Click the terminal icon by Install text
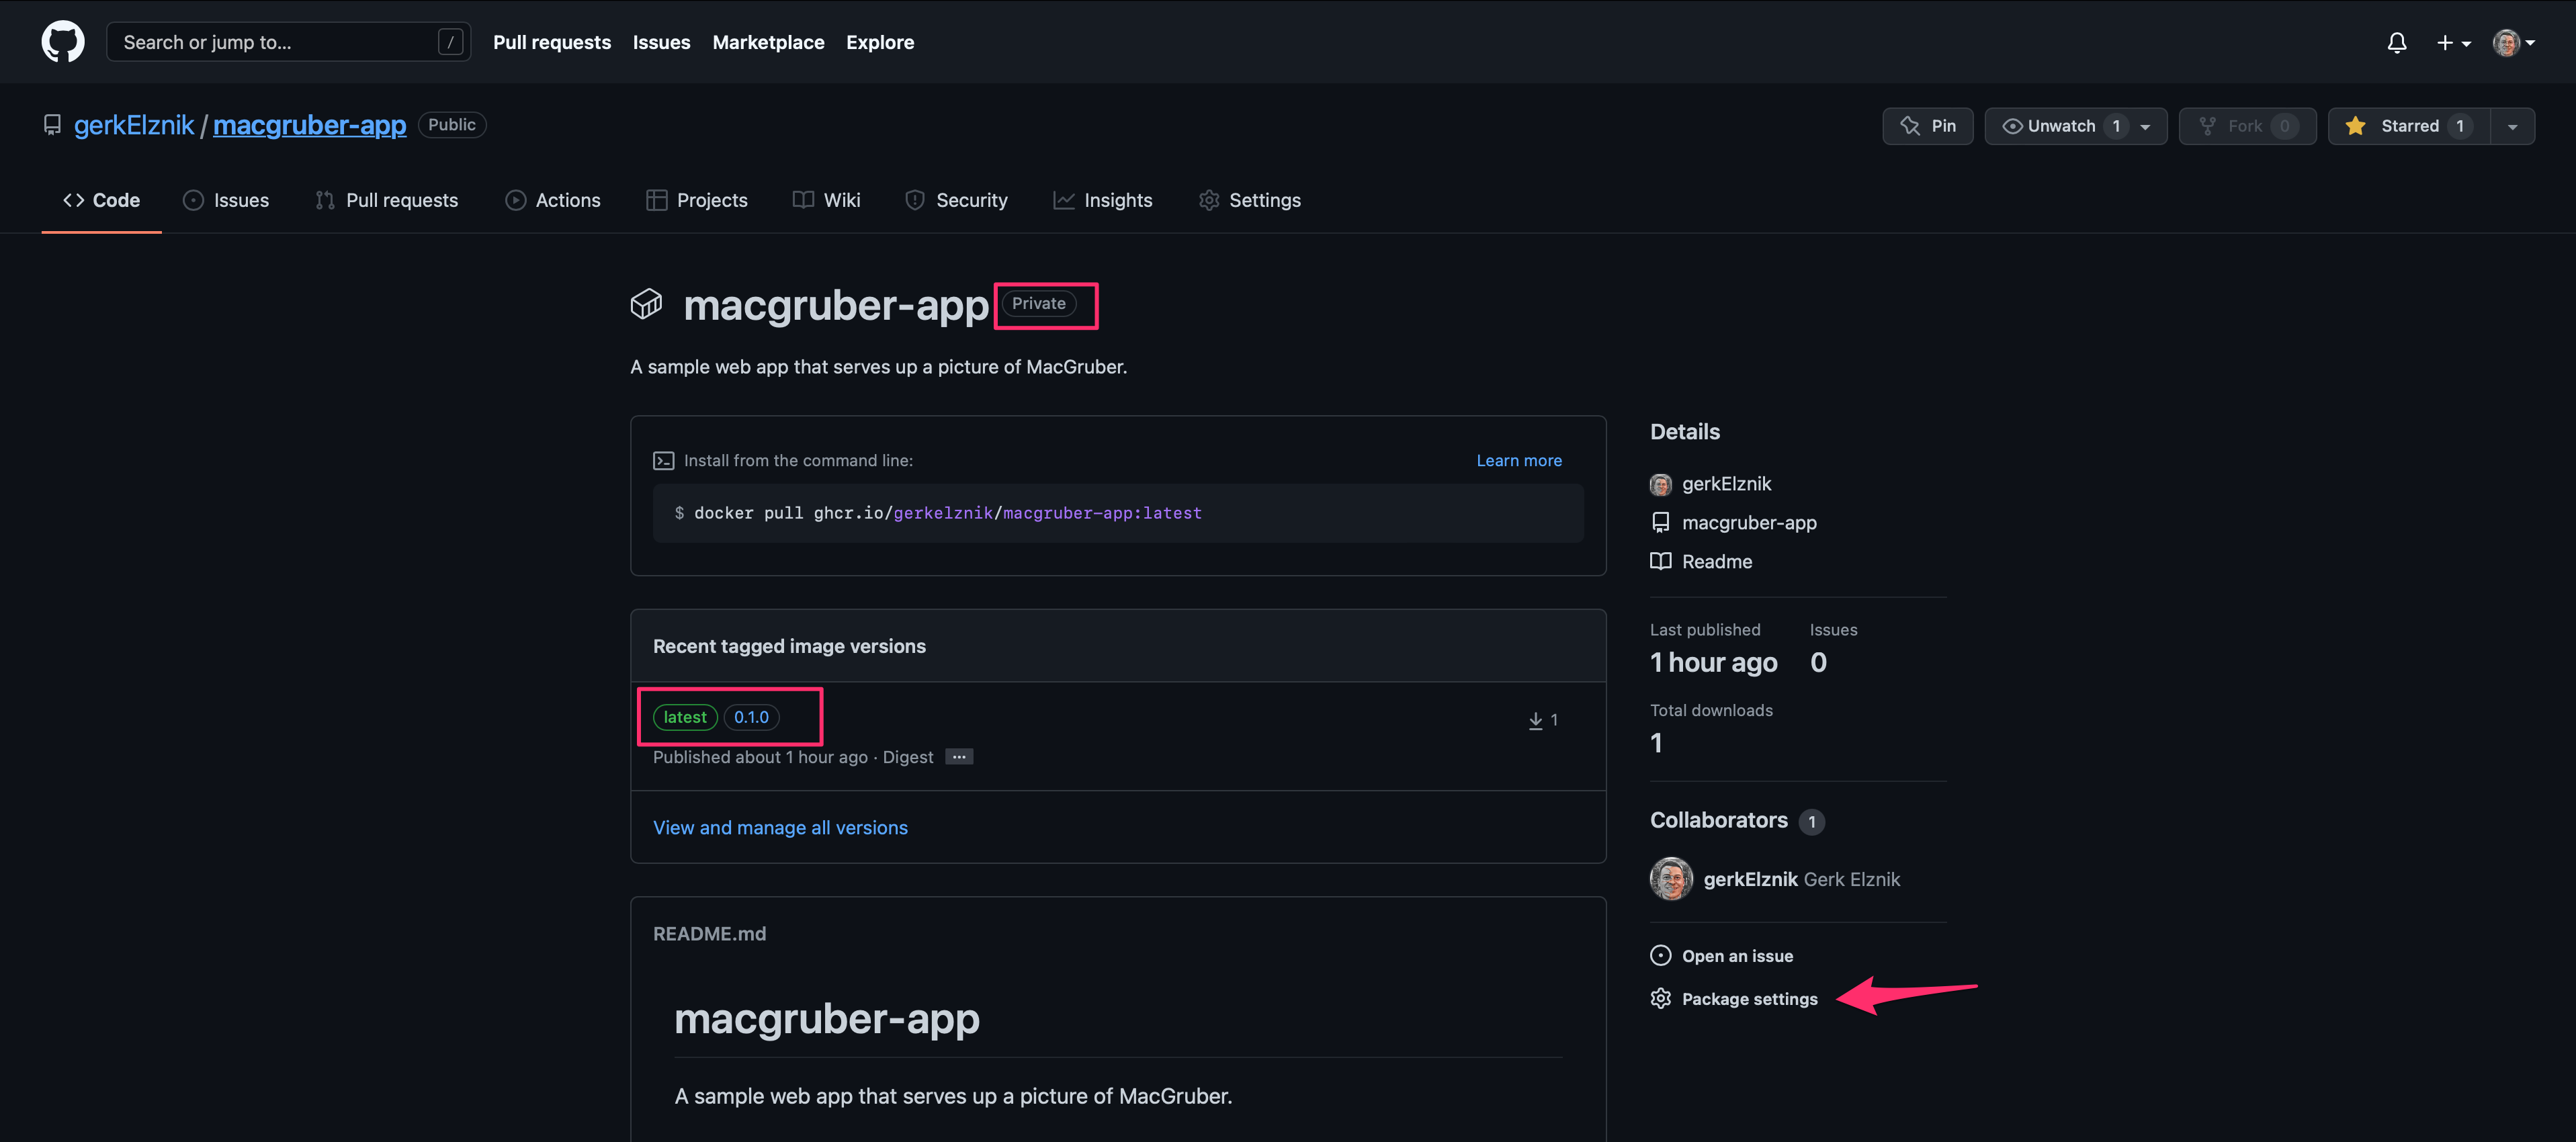The height and width of the screenshot is (1142, 2576). tap(663, 460)
